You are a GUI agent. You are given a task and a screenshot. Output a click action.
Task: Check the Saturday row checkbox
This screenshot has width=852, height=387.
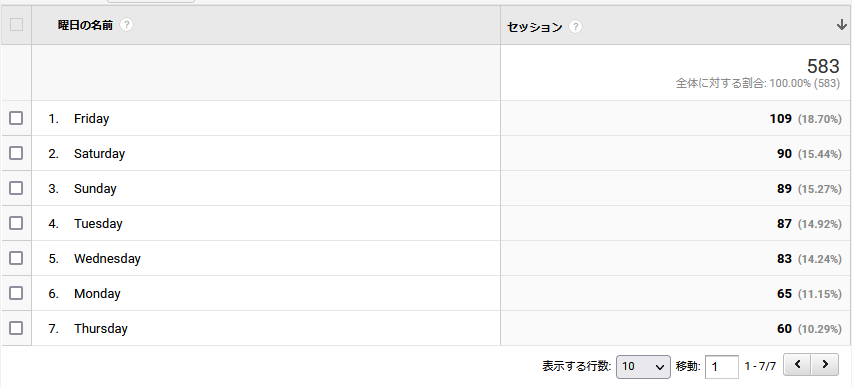click(x=16, y=153)
